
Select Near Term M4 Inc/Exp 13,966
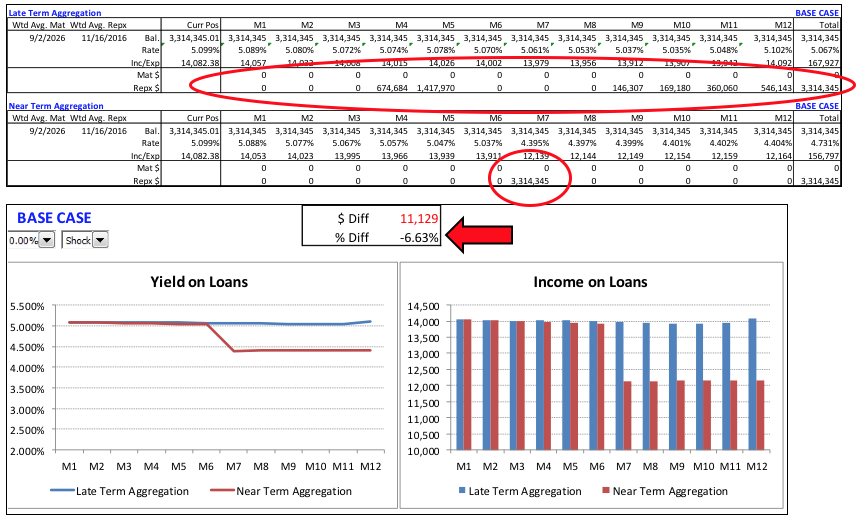tap(395, 156)
